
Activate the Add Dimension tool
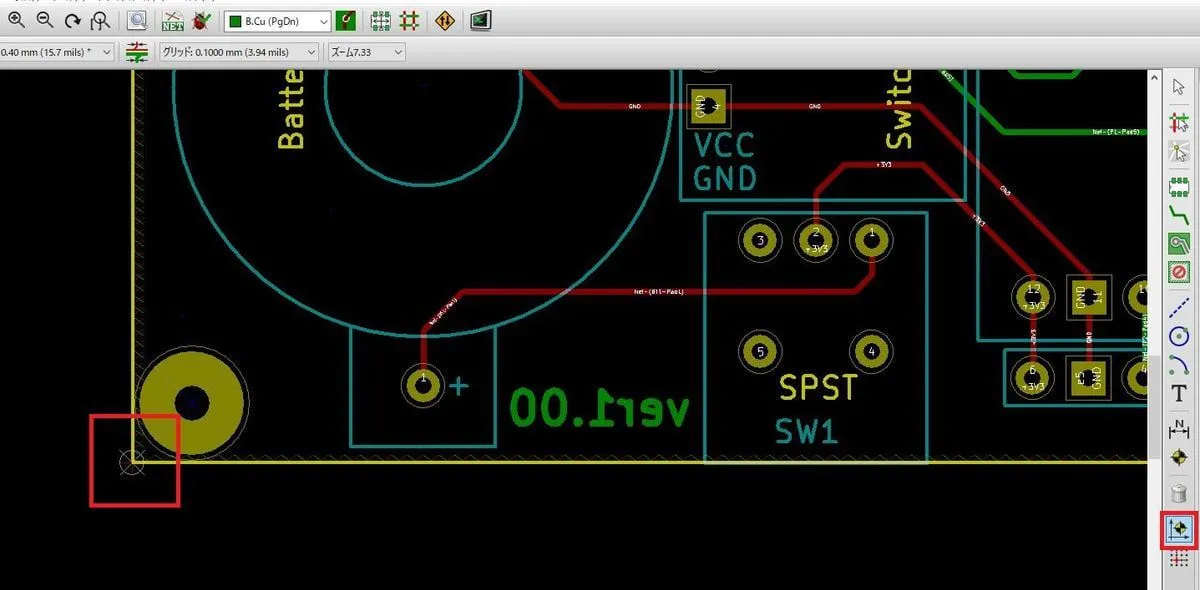point(1179,428)
